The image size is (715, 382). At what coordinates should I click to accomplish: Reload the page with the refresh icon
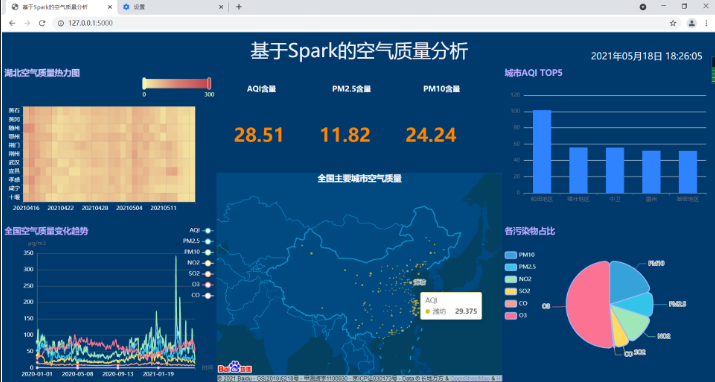(42, 23)
